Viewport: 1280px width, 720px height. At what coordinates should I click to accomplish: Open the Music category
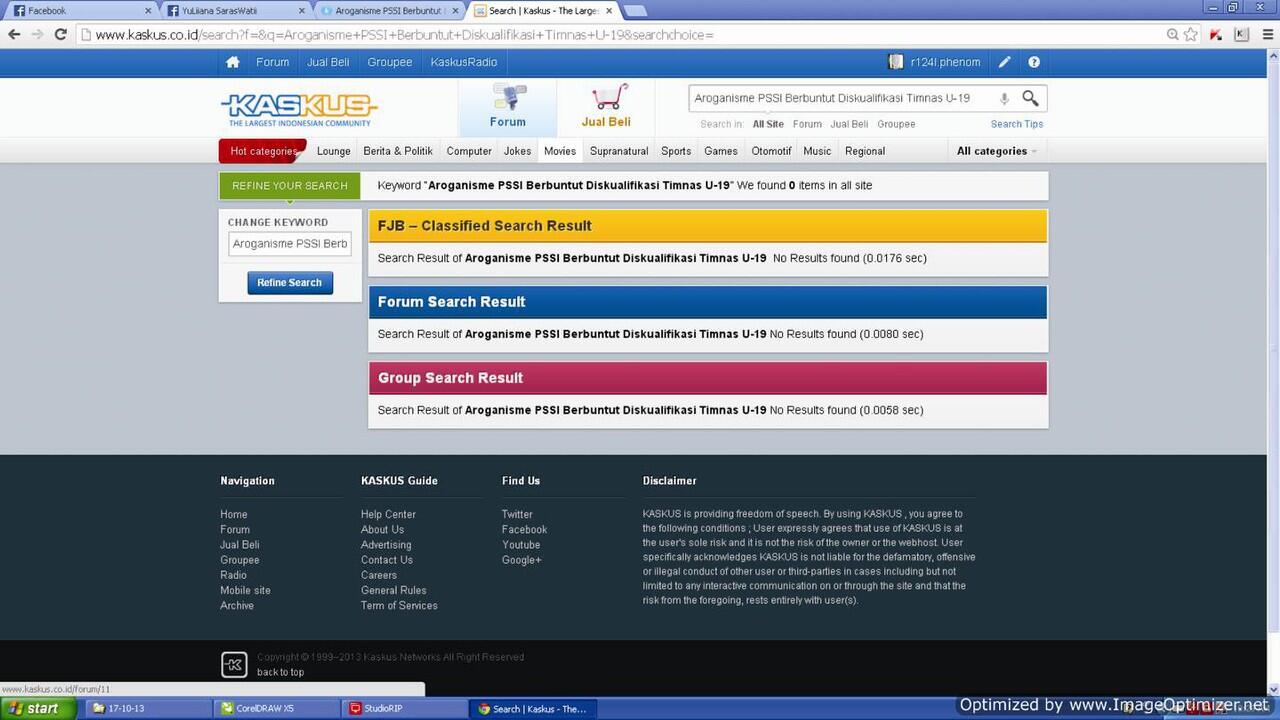point(817,151)
